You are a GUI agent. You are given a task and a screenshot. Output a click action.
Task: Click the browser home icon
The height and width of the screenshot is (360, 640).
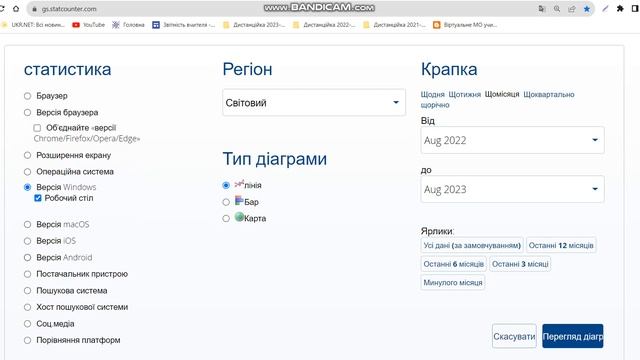pyautogui.click(x=16, y=9)
